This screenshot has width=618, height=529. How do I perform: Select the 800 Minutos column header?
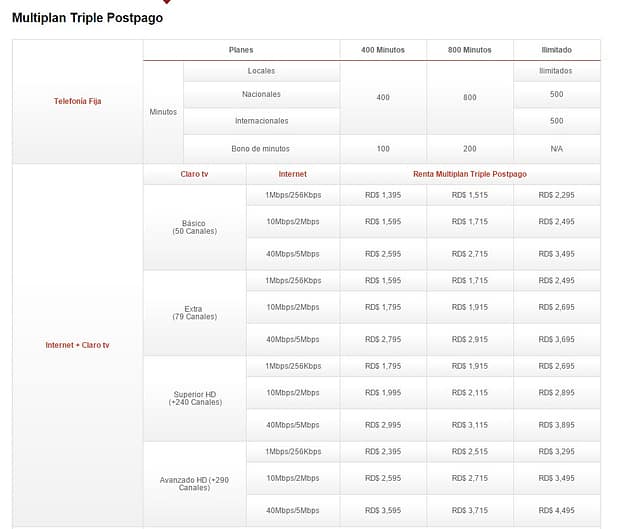pos(469,49)
